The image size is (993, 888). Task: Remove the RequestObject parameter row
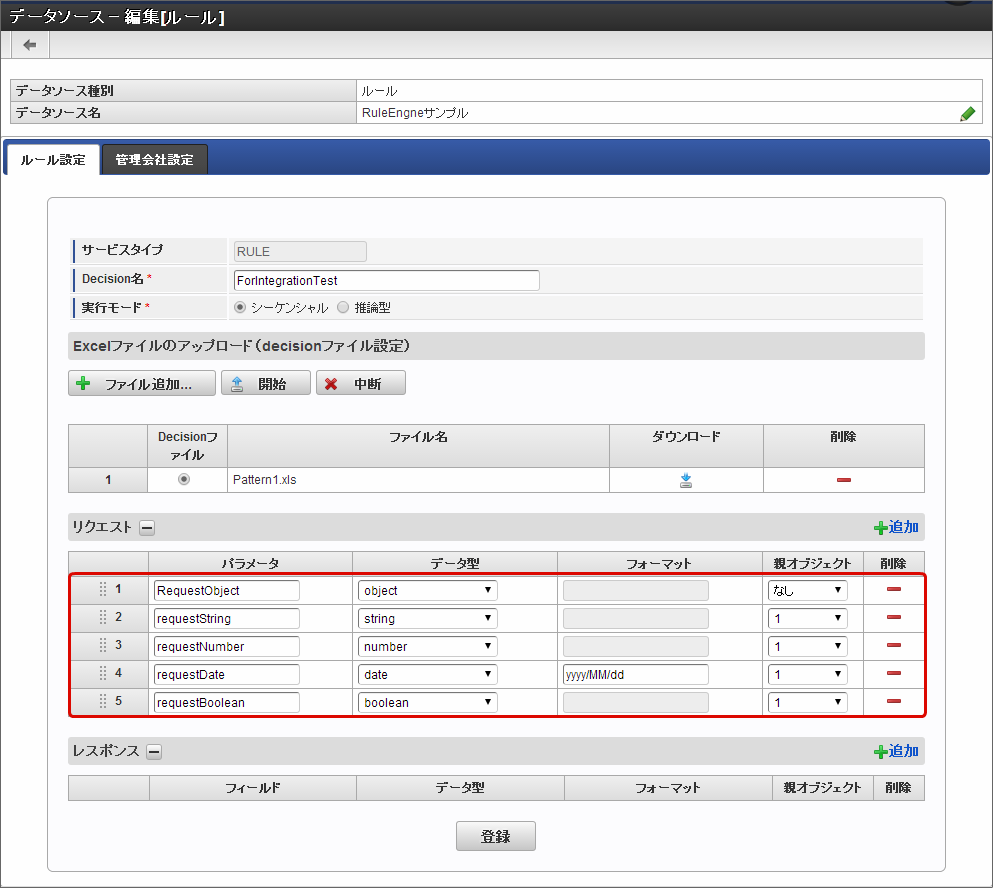pyautogui.click(x=893, y=590)
